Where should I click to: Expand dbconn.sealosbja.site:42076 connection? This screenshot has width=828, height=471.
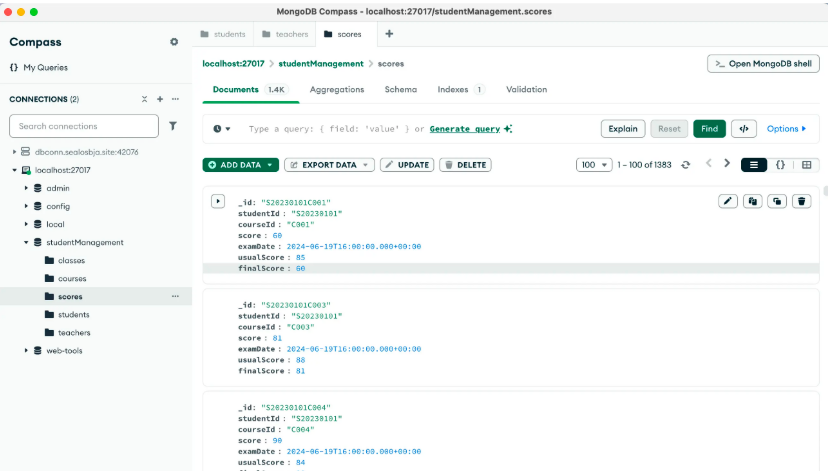[14, 152]
